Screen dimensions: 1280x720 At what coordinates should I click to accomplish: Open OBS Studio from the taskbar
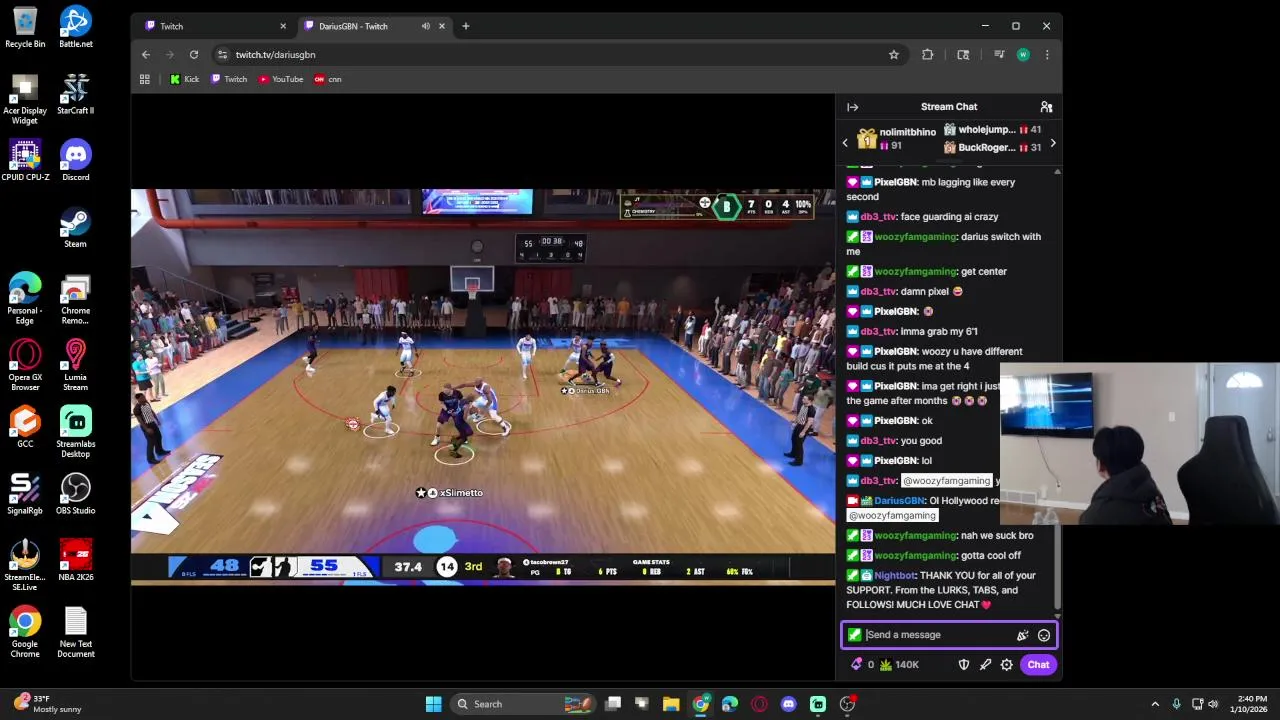[847, 704]
